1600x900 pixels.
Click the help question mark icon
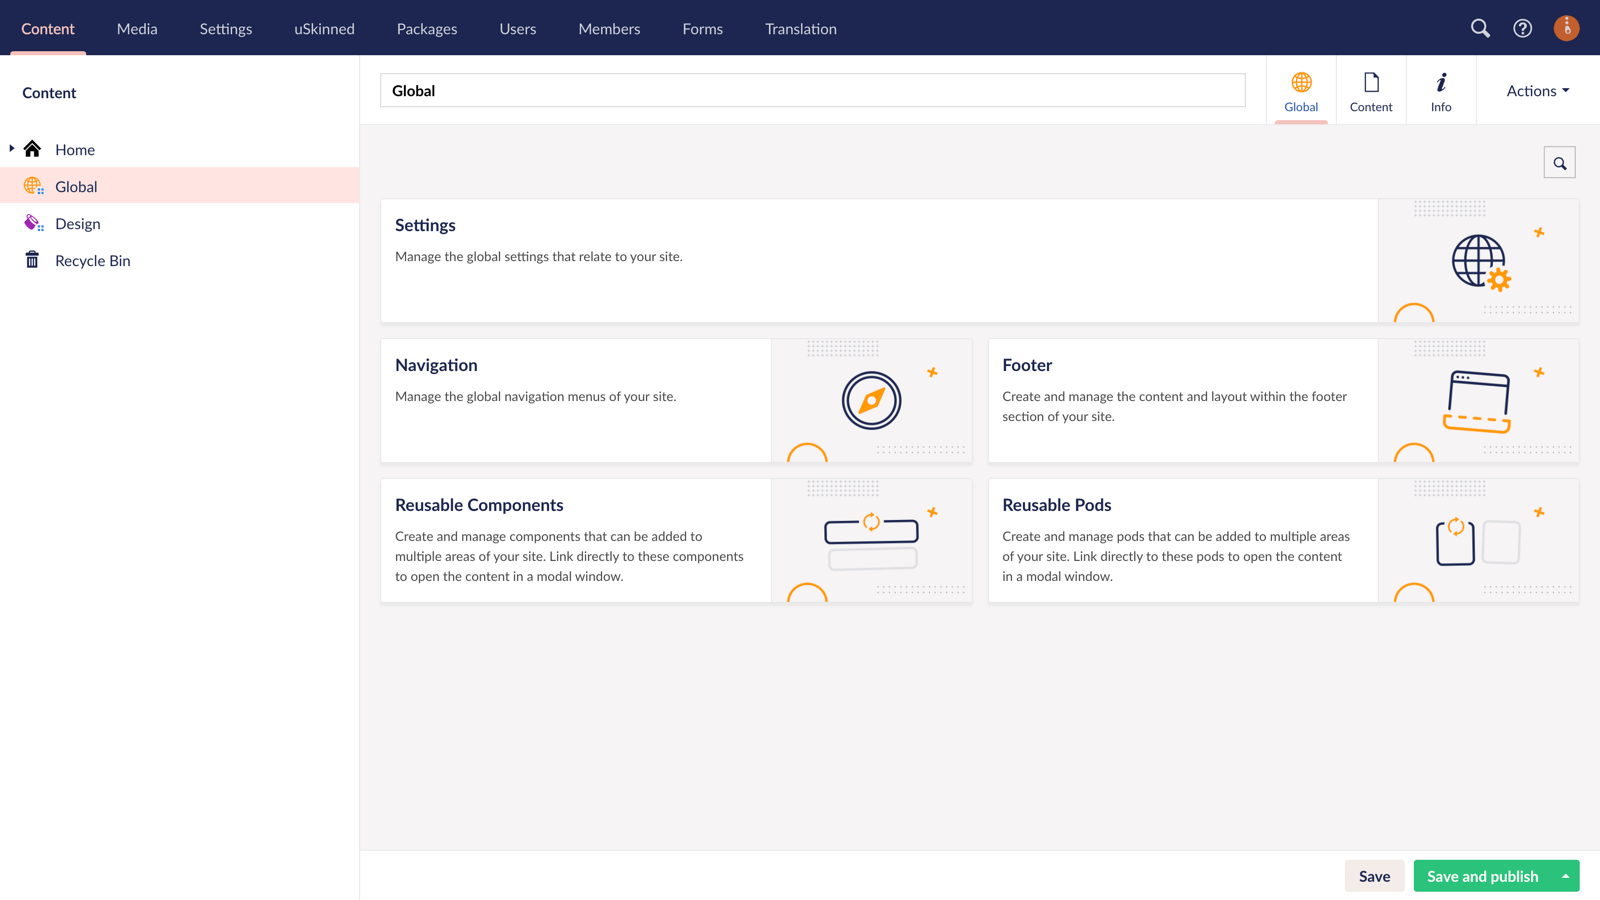point(1523,28)
